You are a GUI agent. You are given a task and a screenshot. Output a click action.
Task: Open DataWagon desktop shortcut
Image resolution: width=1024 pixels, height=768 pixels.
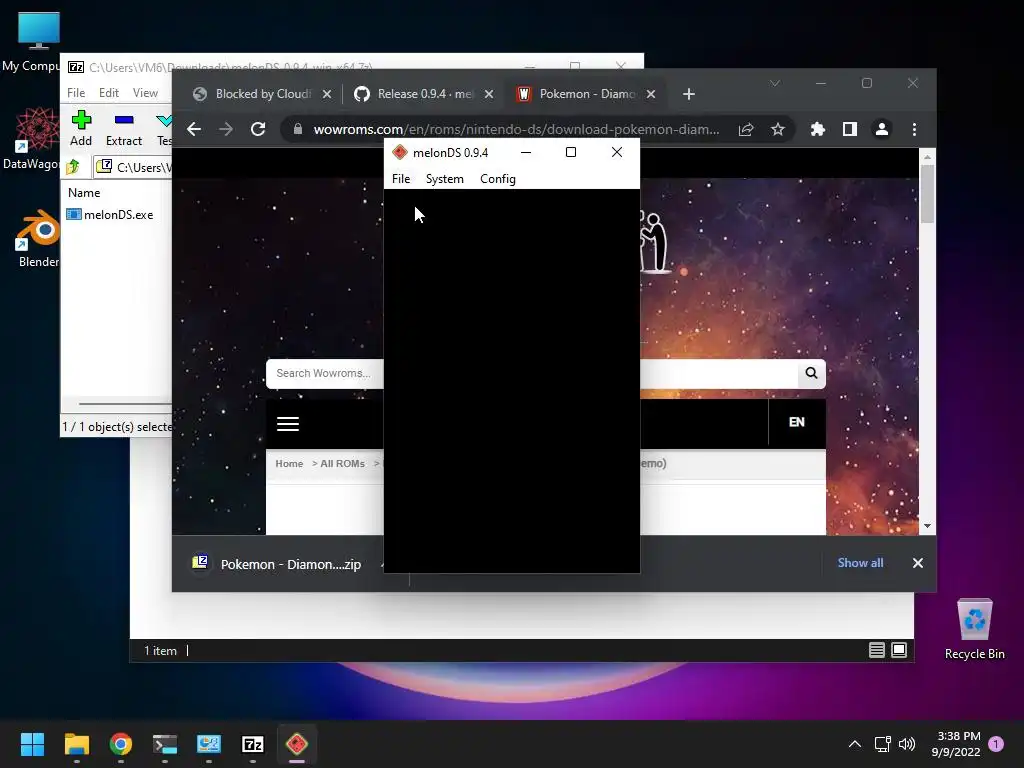(x=33, y=138)
